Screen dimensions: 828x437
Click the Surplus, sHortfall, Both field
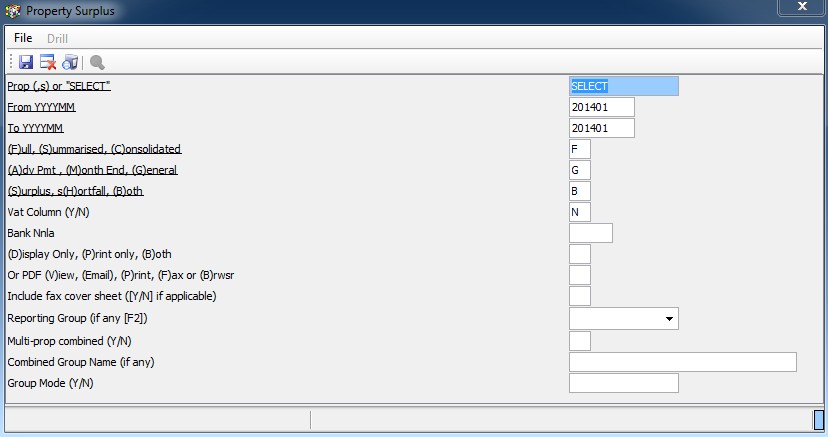point(579,192)
